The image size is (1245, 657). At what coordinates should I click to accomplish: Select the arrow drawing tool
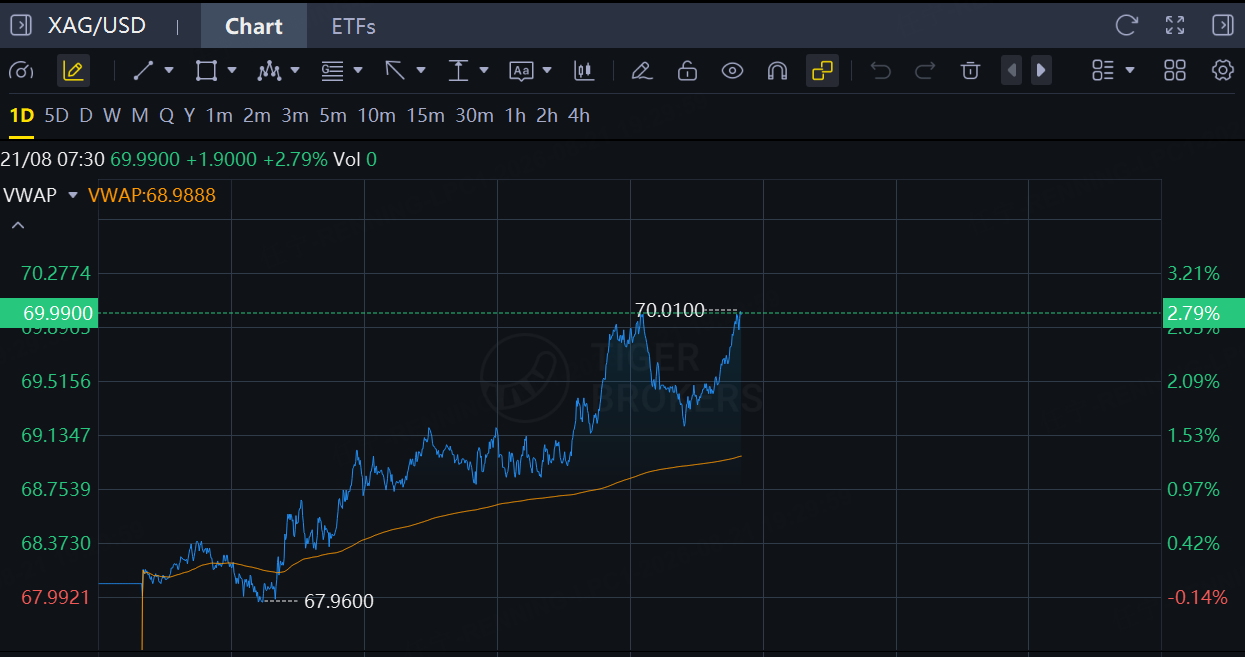(x=395, y=70)
